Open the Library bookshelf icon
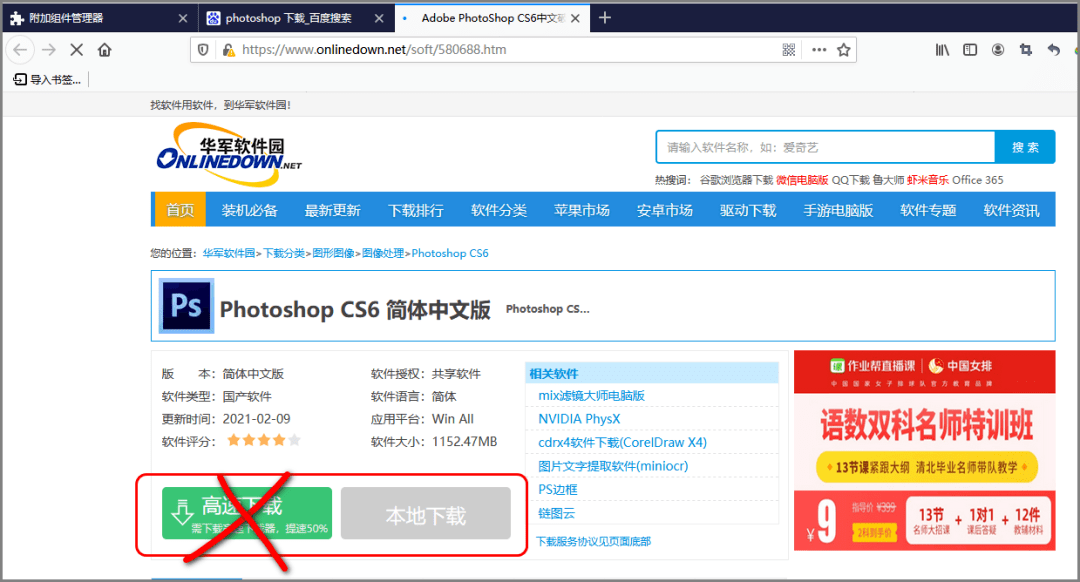Screen dimensions: 1080x582 click(x=942, y=50)
